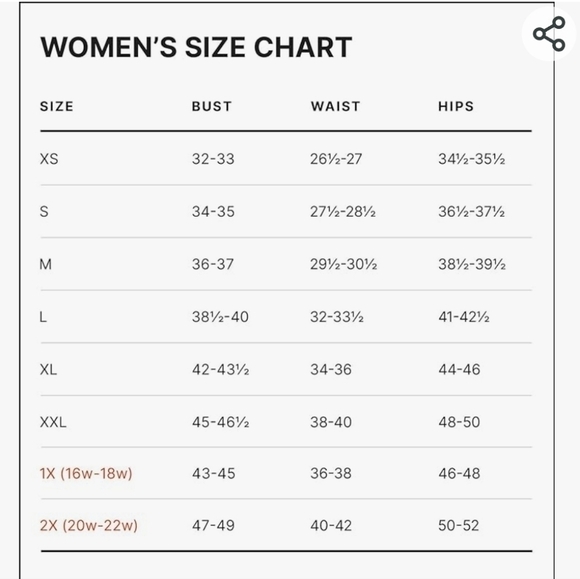Select the S size row label
580x579 pixels.
click(44, 212)
